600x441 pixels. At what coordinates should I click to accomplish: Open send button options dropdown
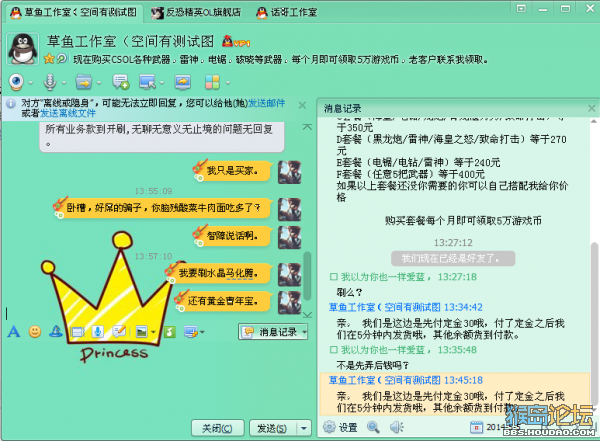pyautogui.click(x=304, y=428)
